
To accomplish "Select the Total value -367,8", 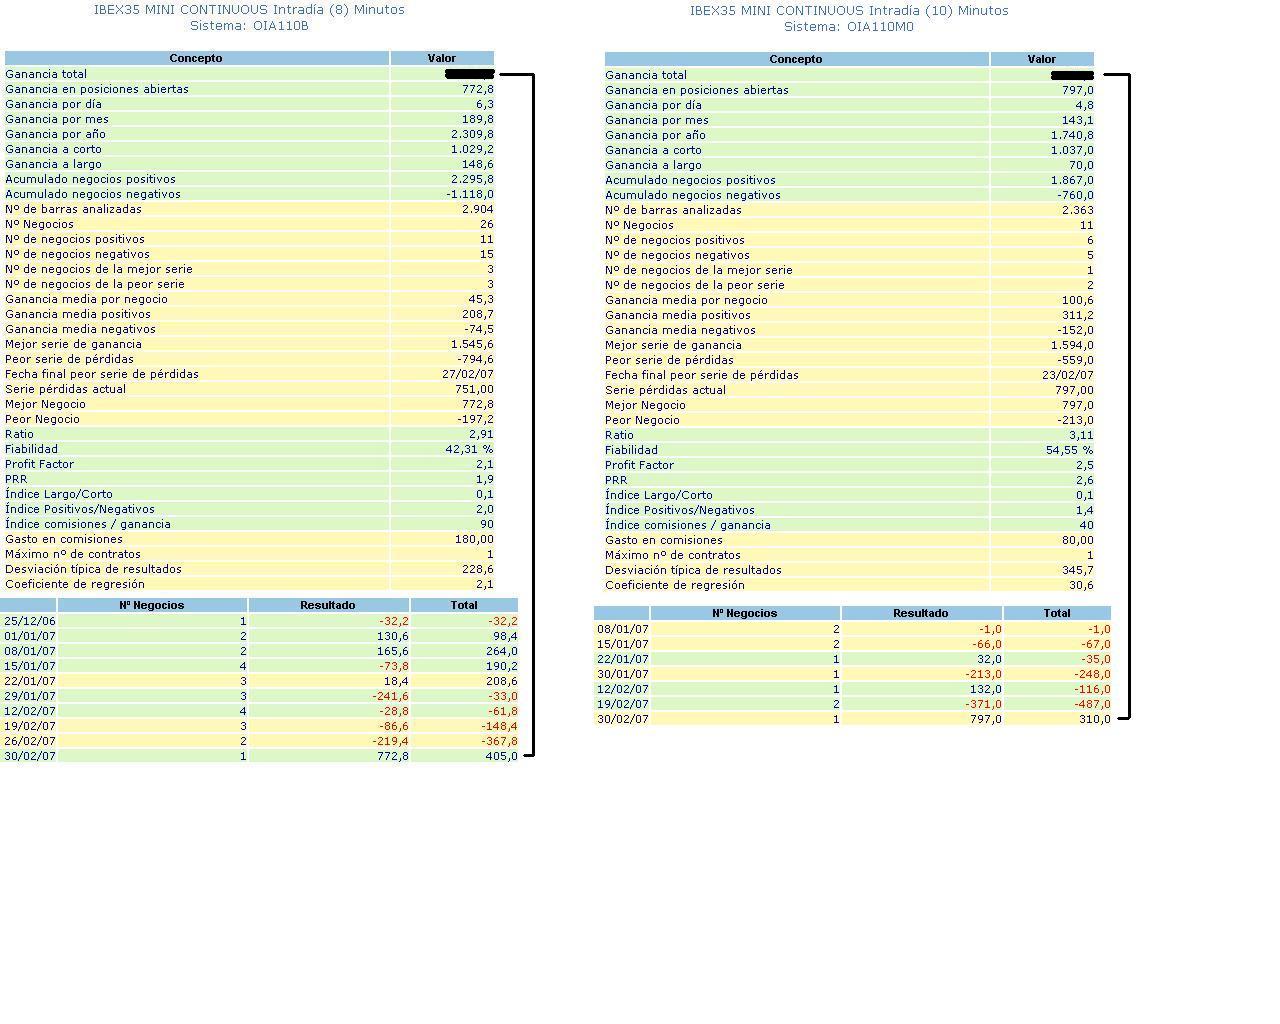I will [500, 741].
